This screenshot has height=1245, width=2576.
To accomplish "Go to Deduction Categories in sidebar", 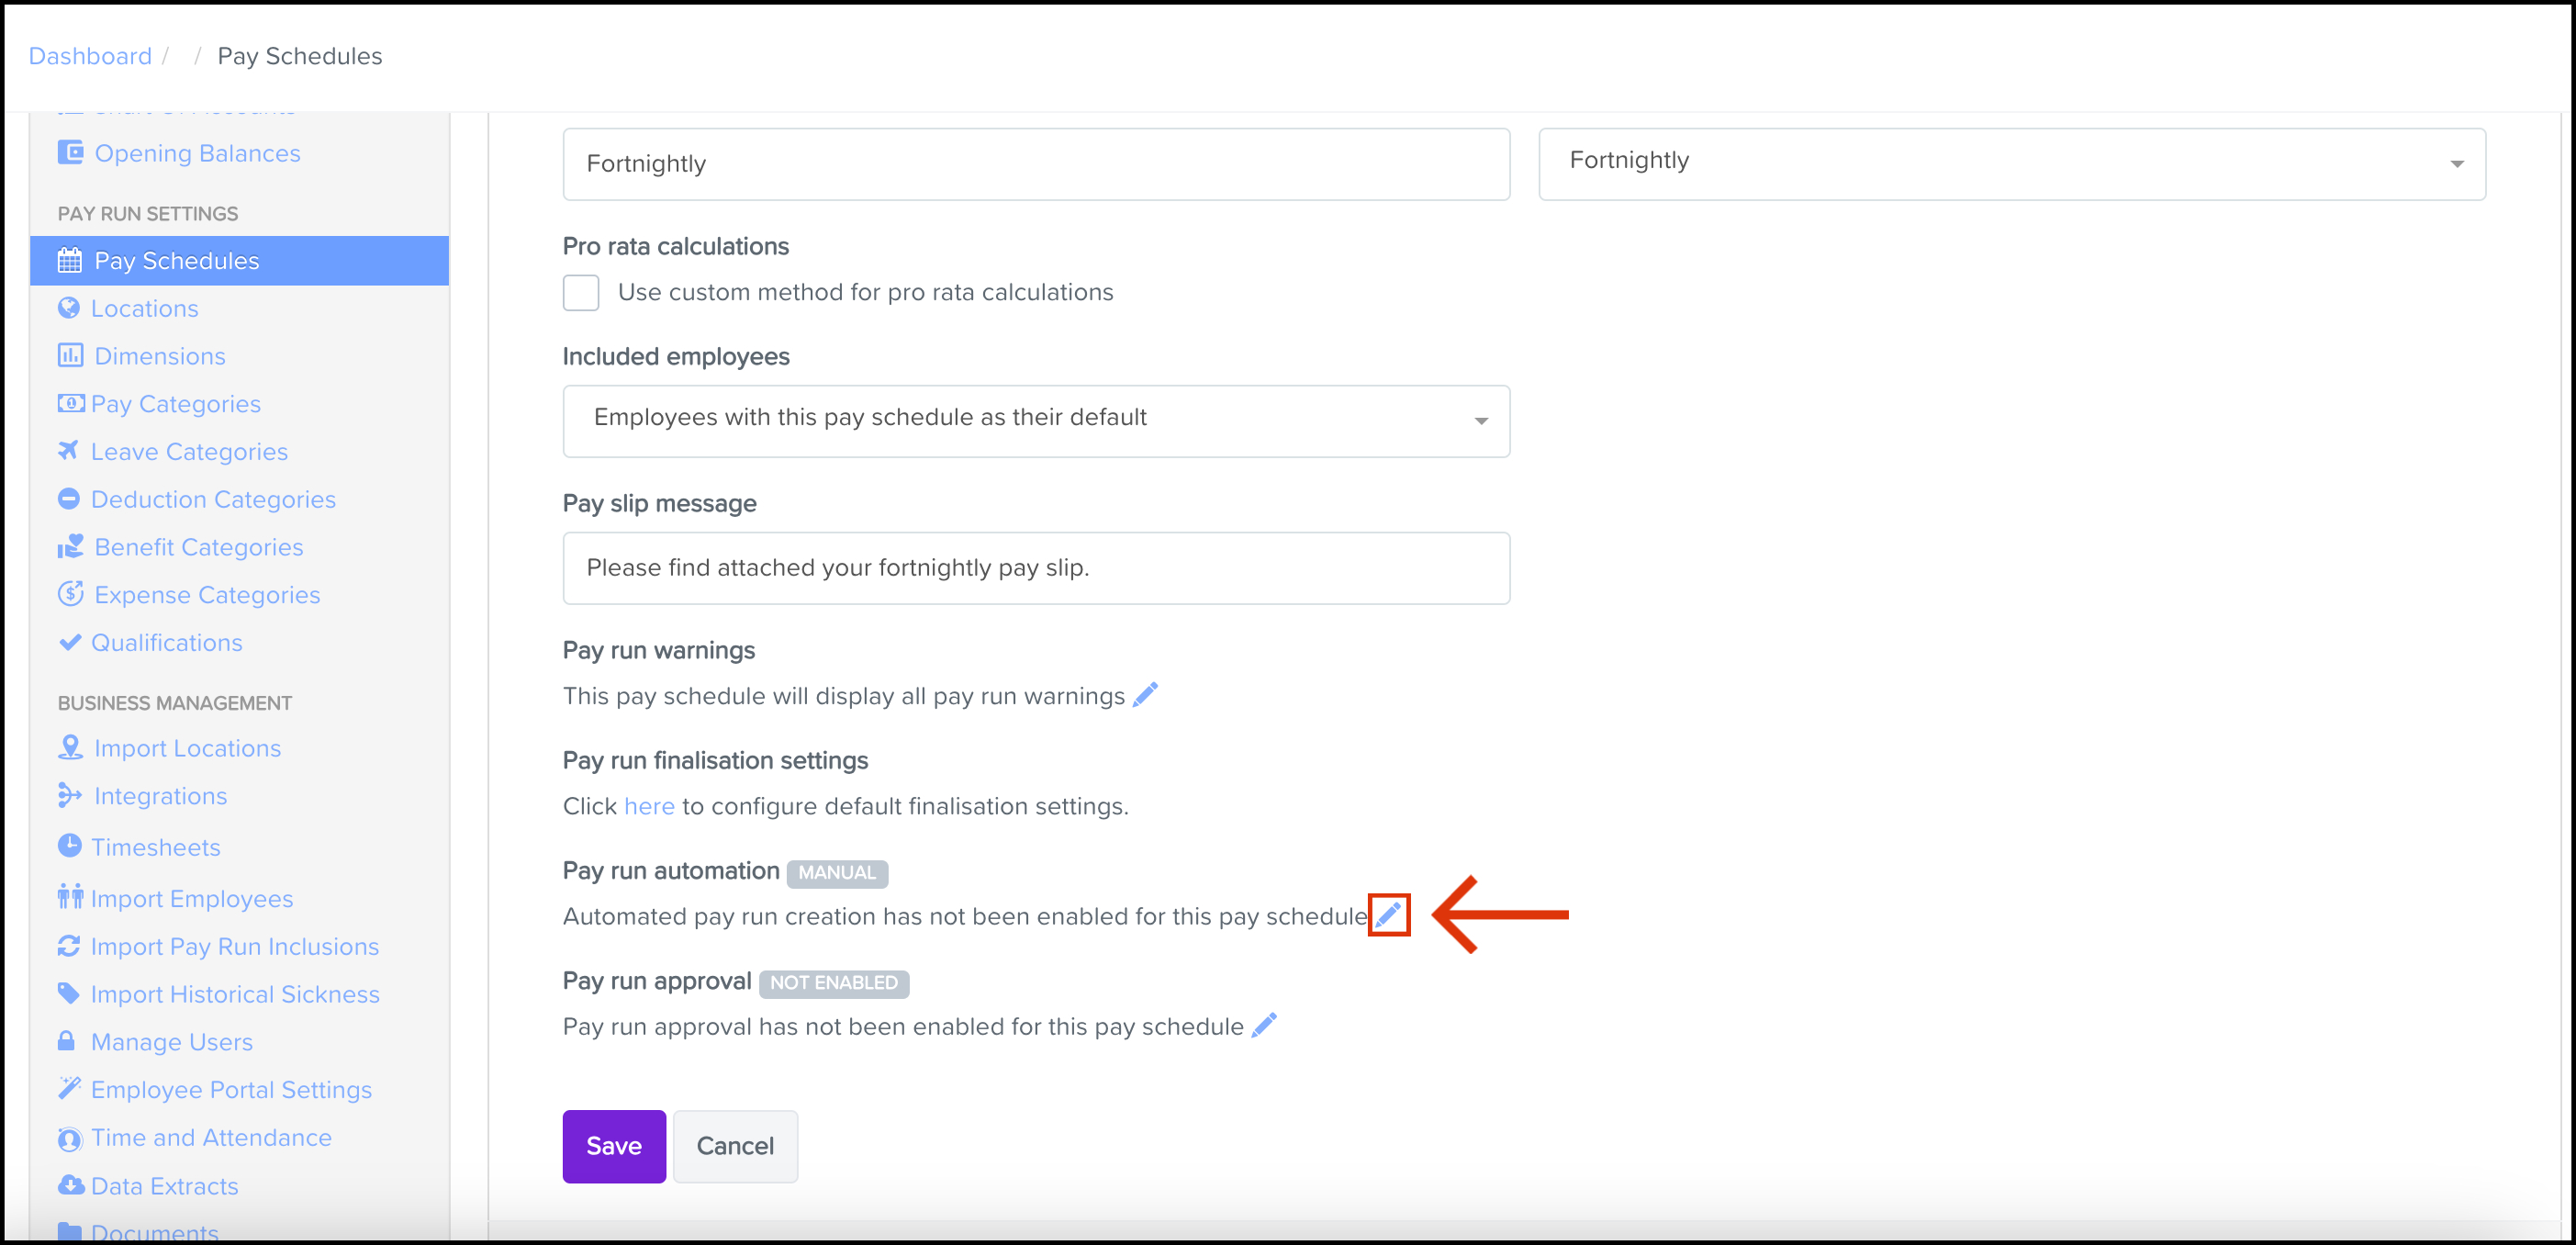I will pyautogui.click(x=213, y=499).
